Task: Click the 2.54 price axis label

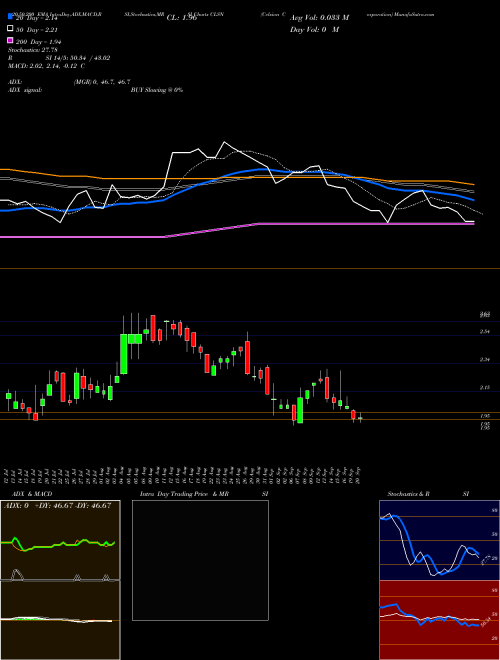Action: pyautogui.click(x=484, y=332)
